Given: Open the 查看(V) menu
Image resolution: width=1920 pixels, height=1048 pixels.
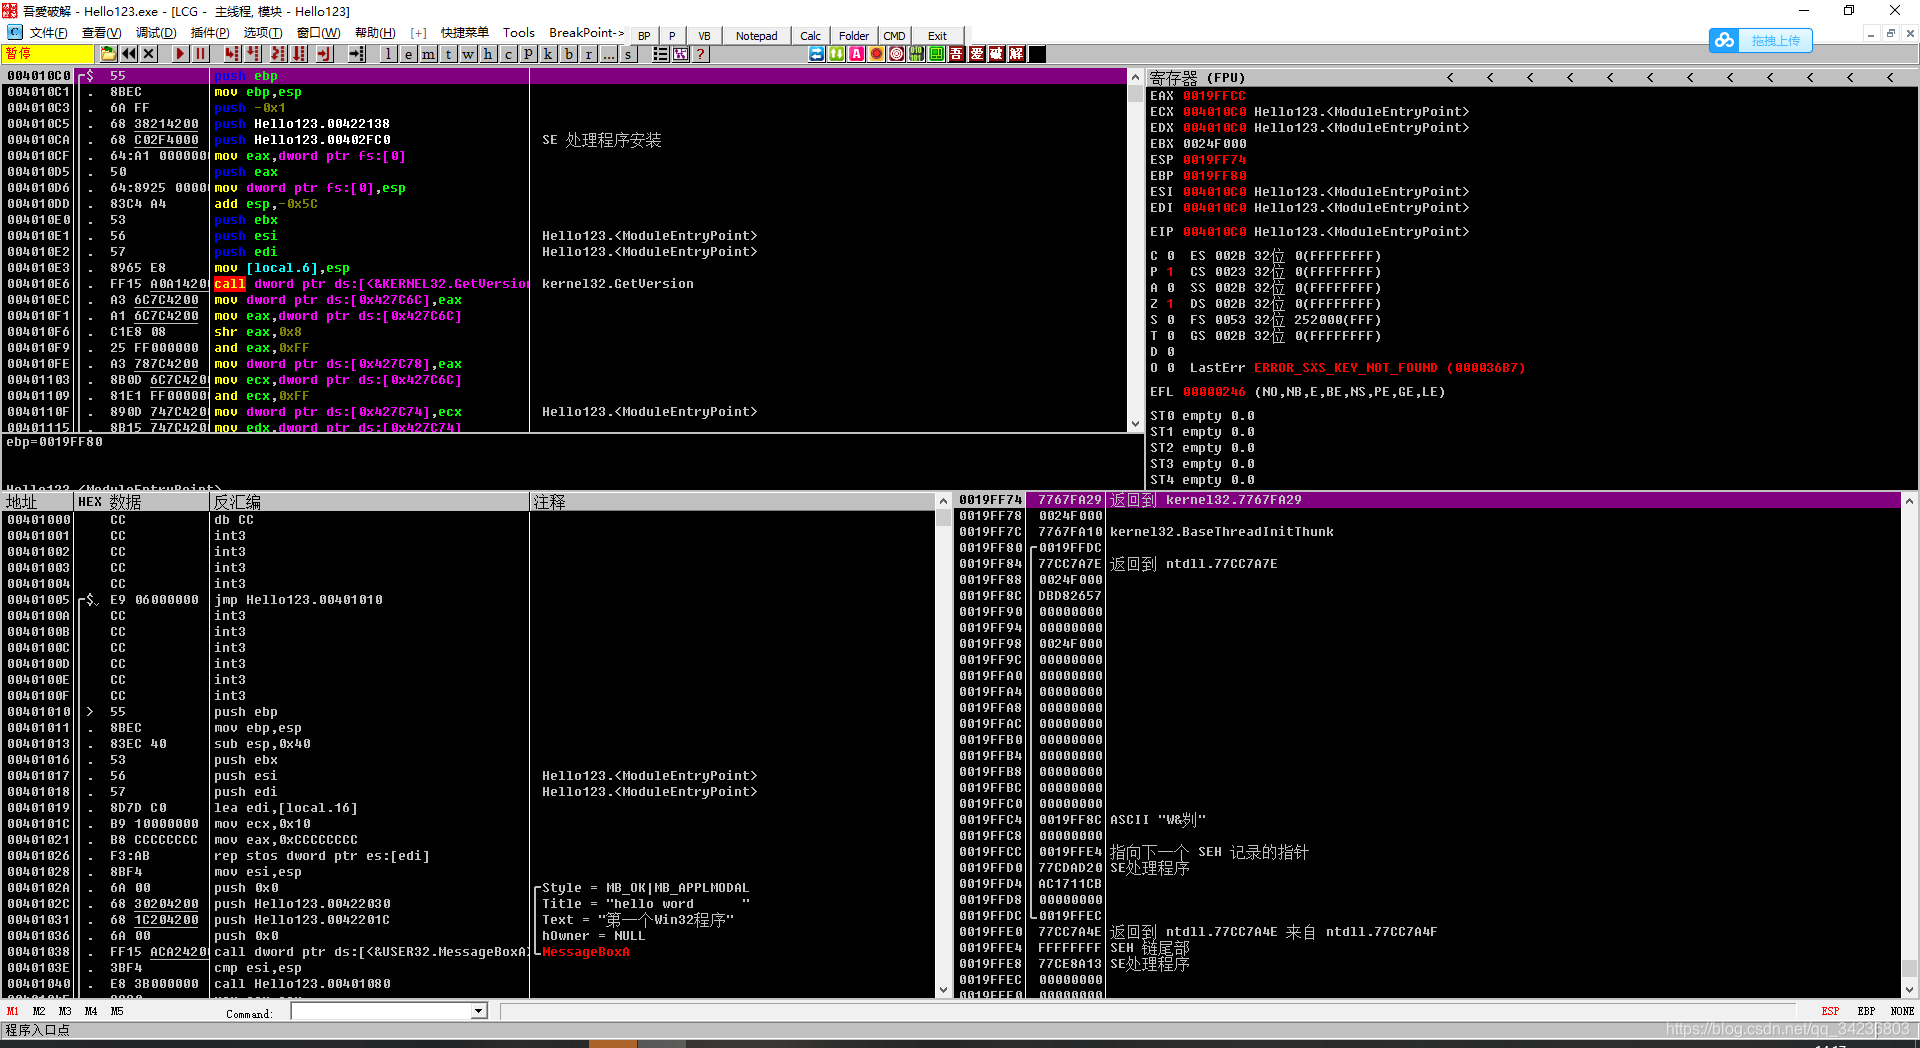Looking at the screenshot, I should 101,33.
